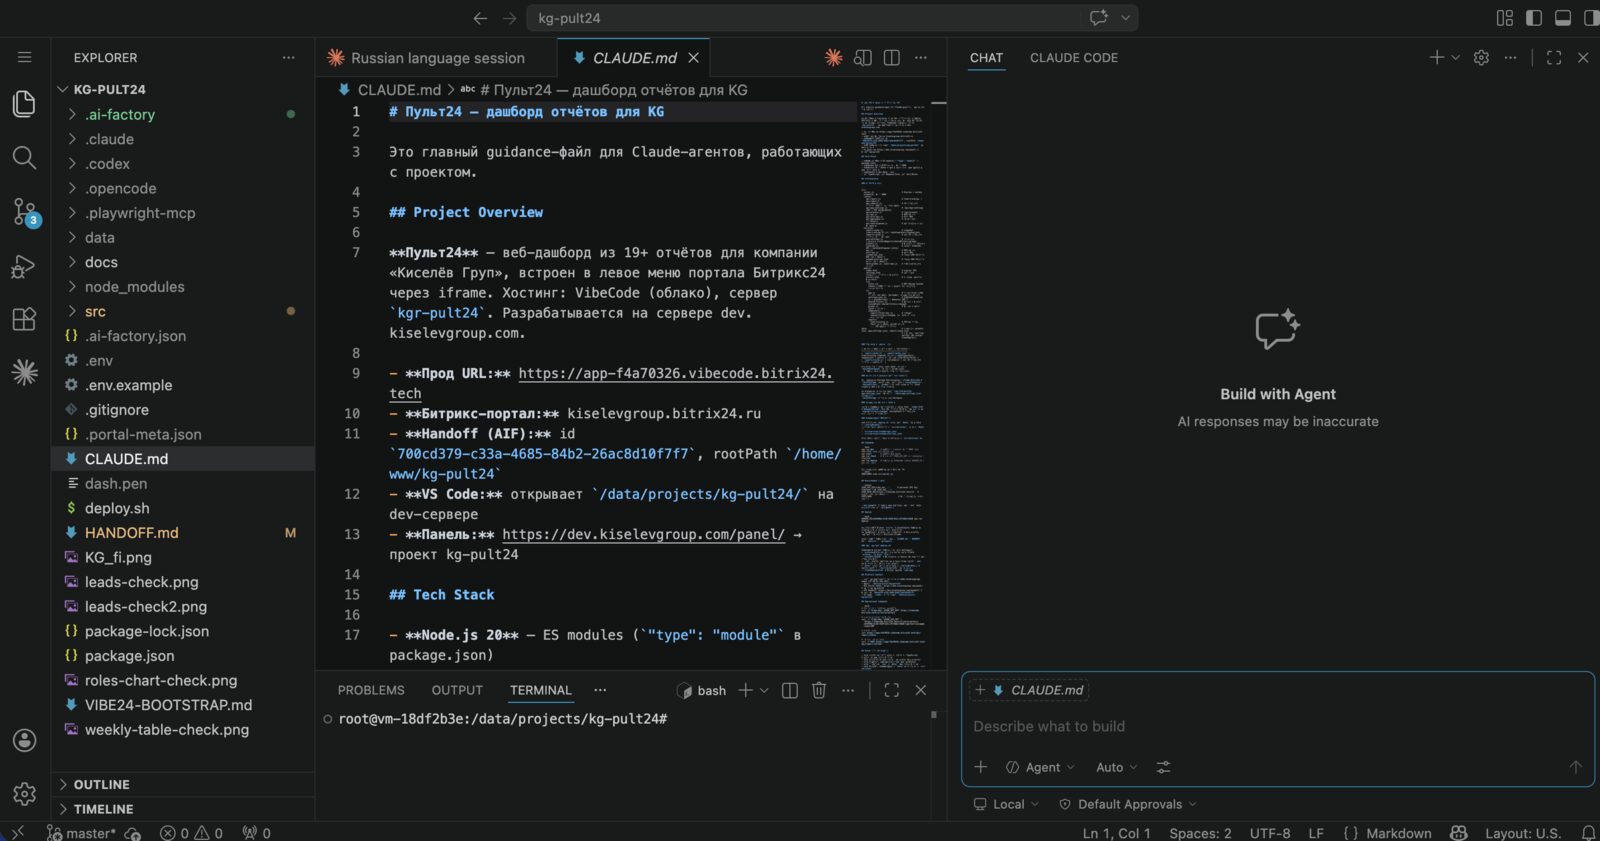Open the Default Approvals dropdown
The height and width of the screenshot is (841, 1600).
pyautogui.click(x=1127, y=804)
